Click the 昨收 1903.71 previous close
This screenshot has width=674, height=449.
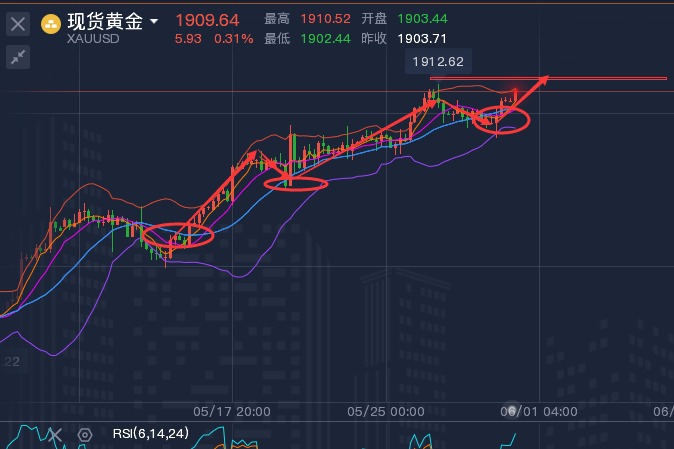422,39
